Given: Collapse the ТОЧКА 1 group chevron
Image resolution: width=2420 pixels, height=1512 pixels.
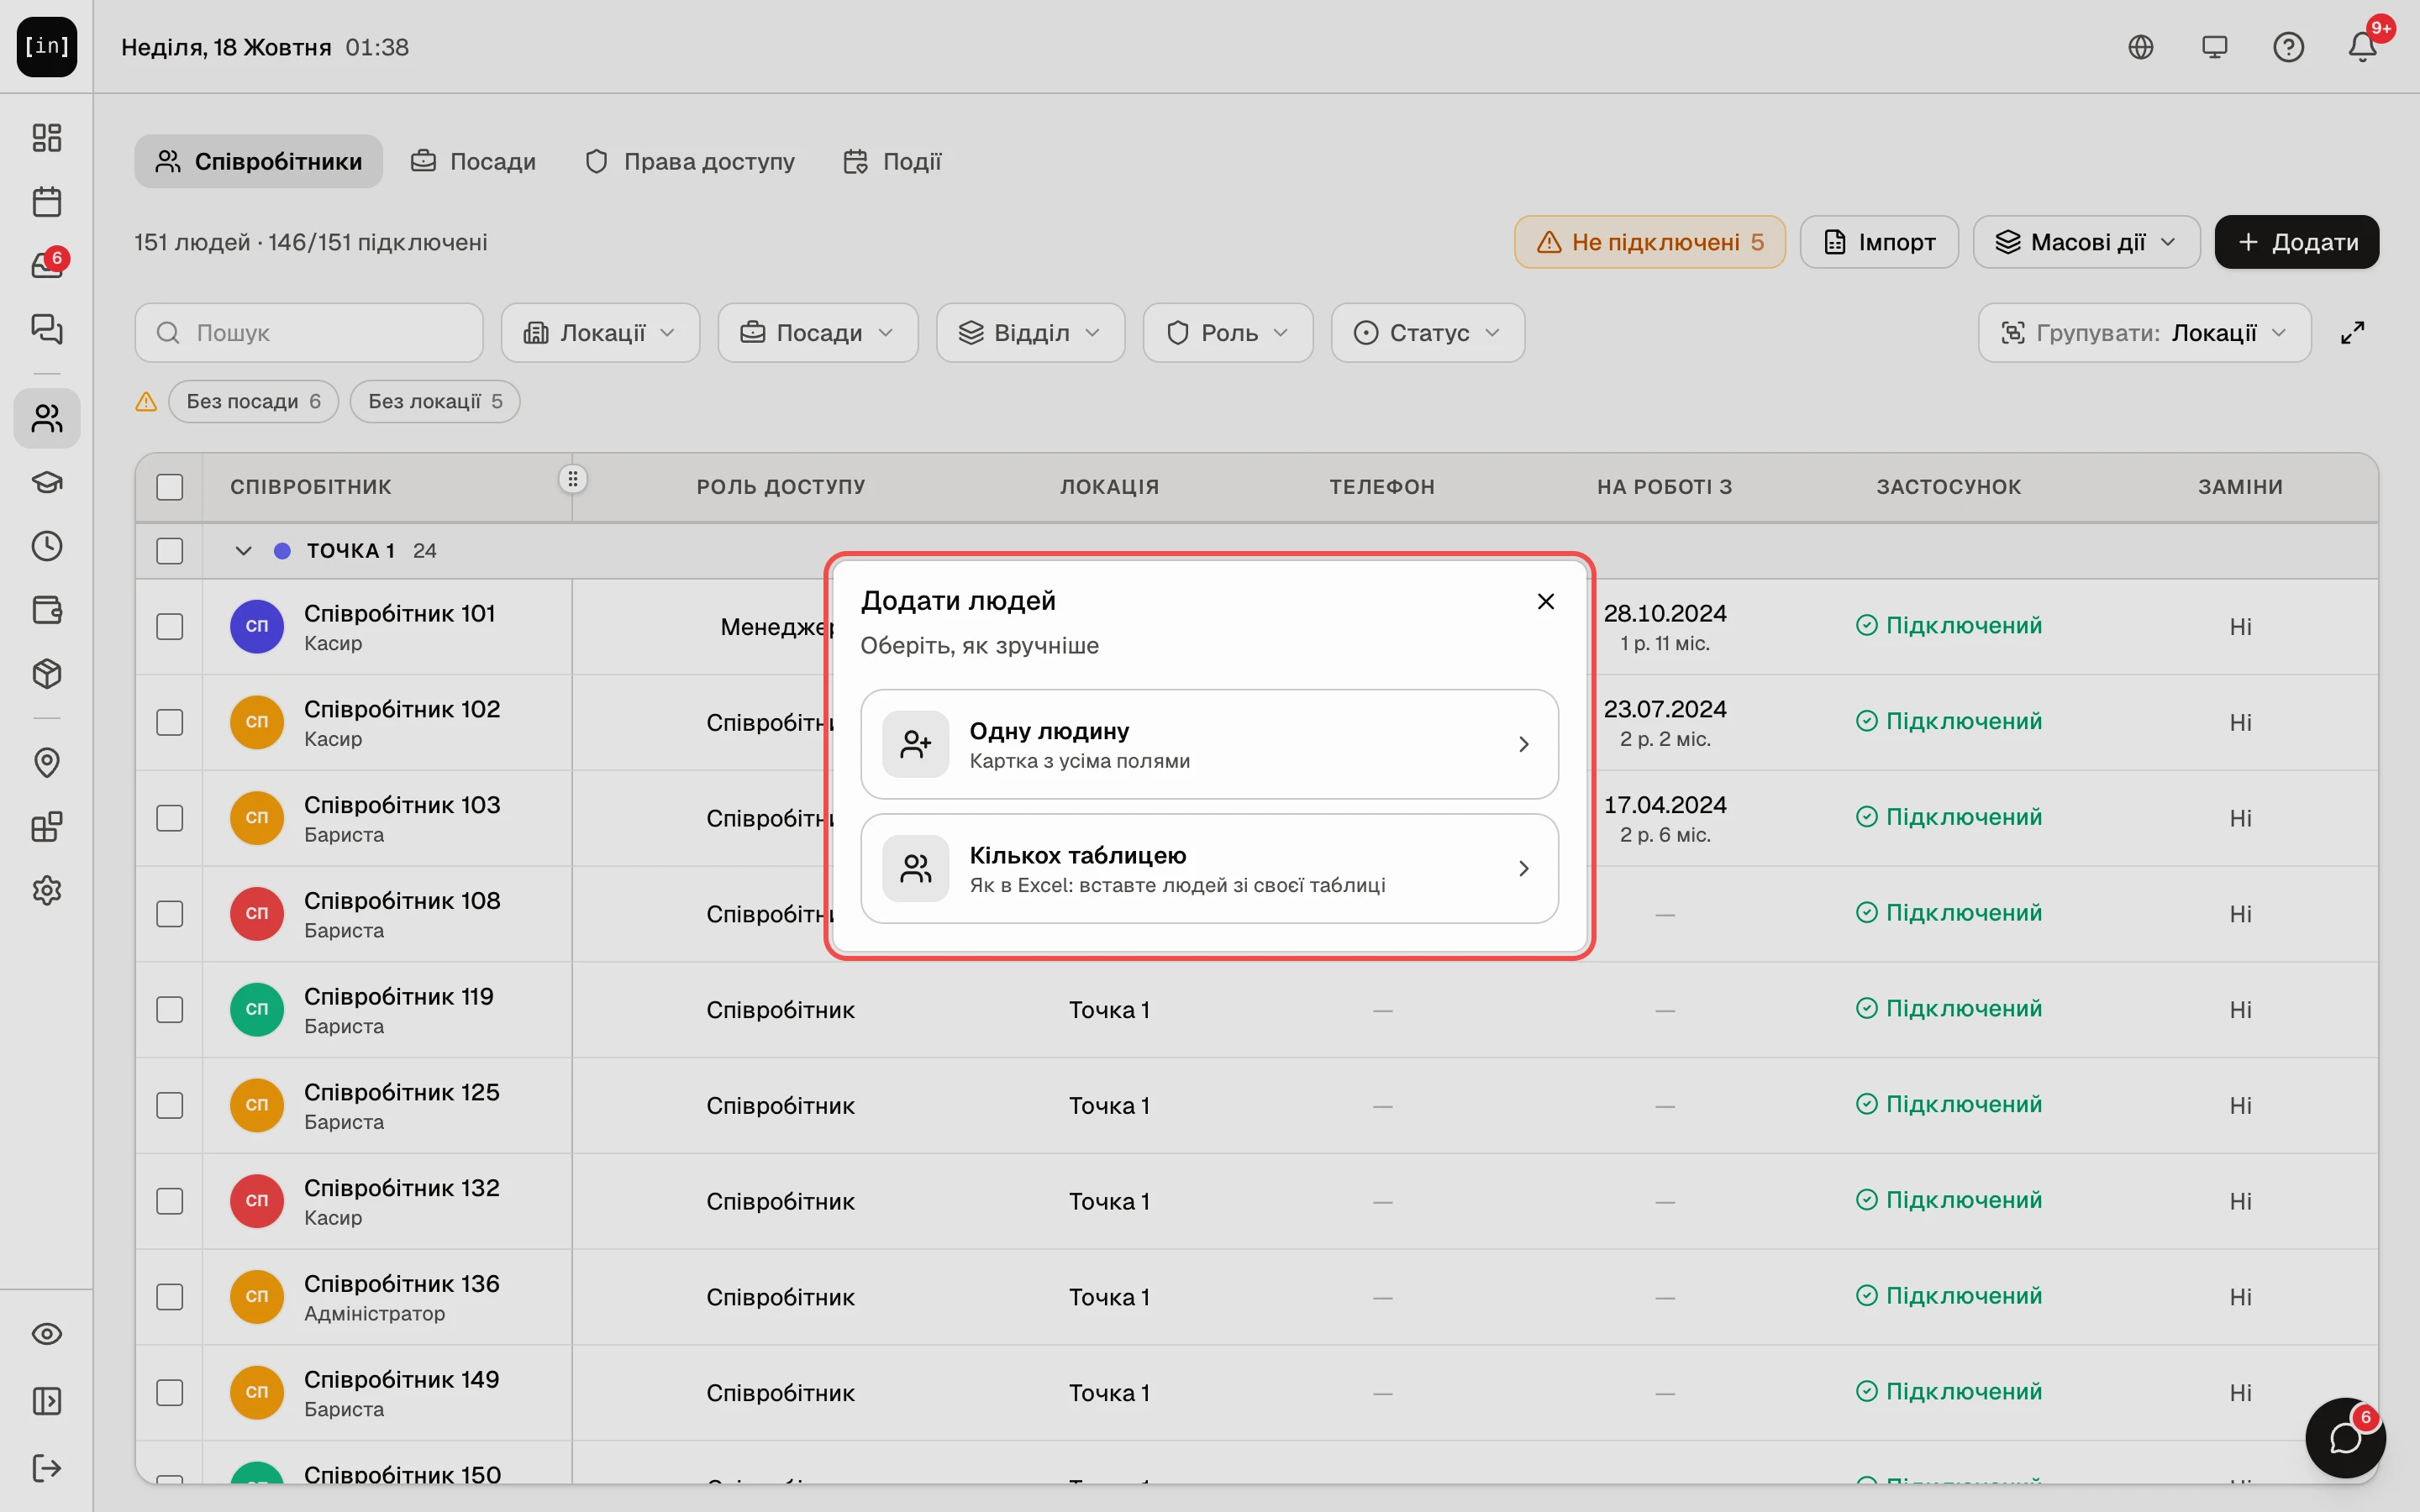Looking at the screenshot, I should 243,551.
